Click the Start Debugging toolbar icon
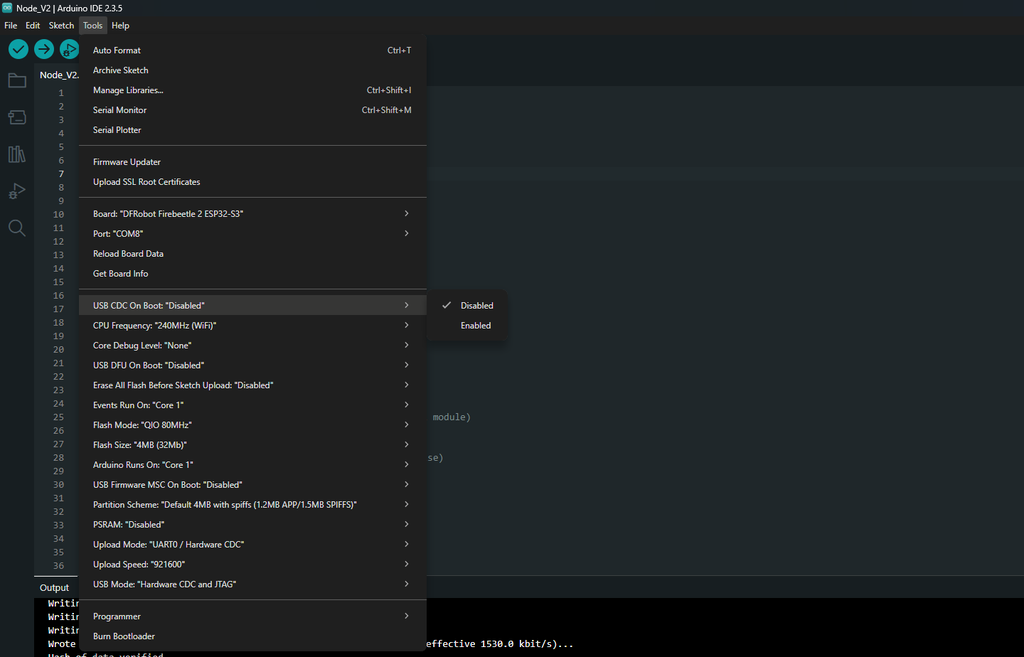This screenshot has width=1024, height=657. [69, 49]
